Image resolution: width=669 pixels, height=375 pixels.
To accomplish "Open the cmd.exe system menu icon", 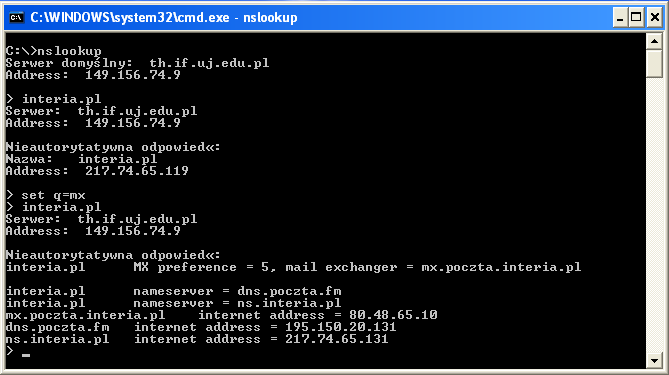I will click(x=17, y=17).
